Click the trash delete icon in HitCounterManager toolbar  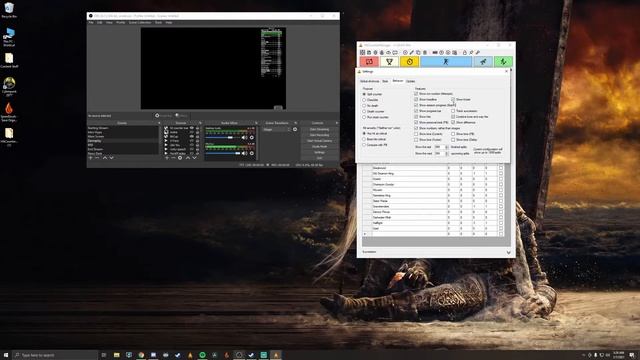pos(424,52)
